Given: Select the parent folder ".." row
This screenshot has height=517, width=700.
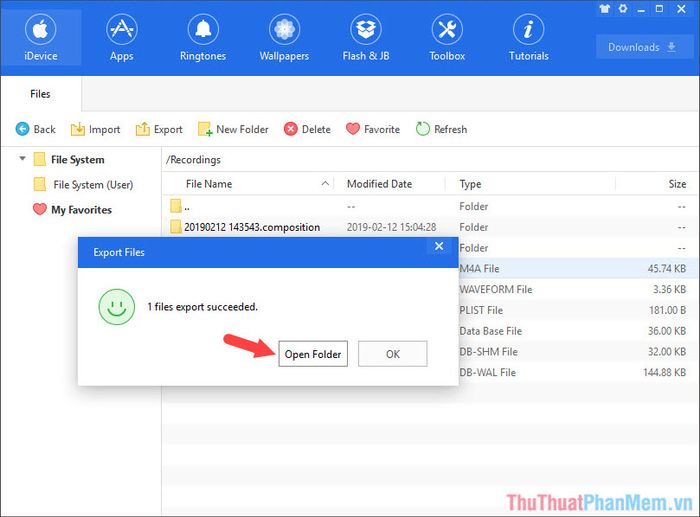Looking at the screenshot, I should point(429,206).
